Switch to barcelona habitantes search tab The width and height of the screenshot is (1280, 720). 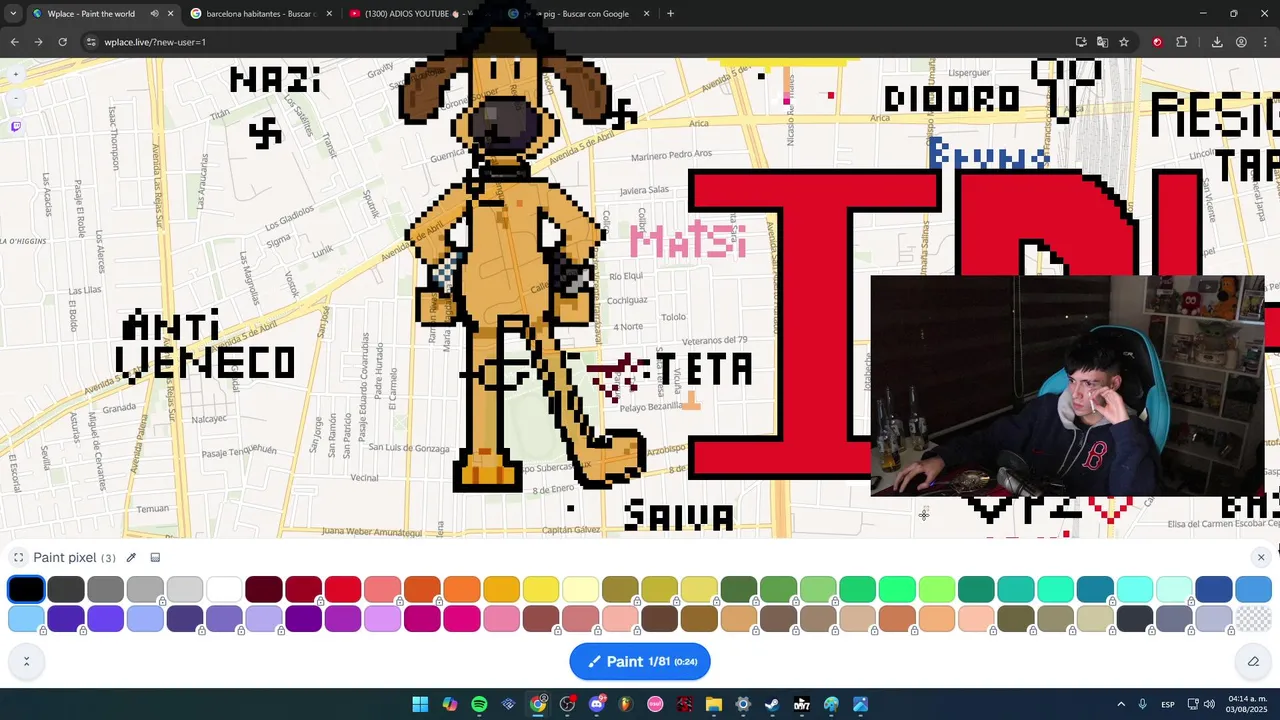[x=261, y=14]
